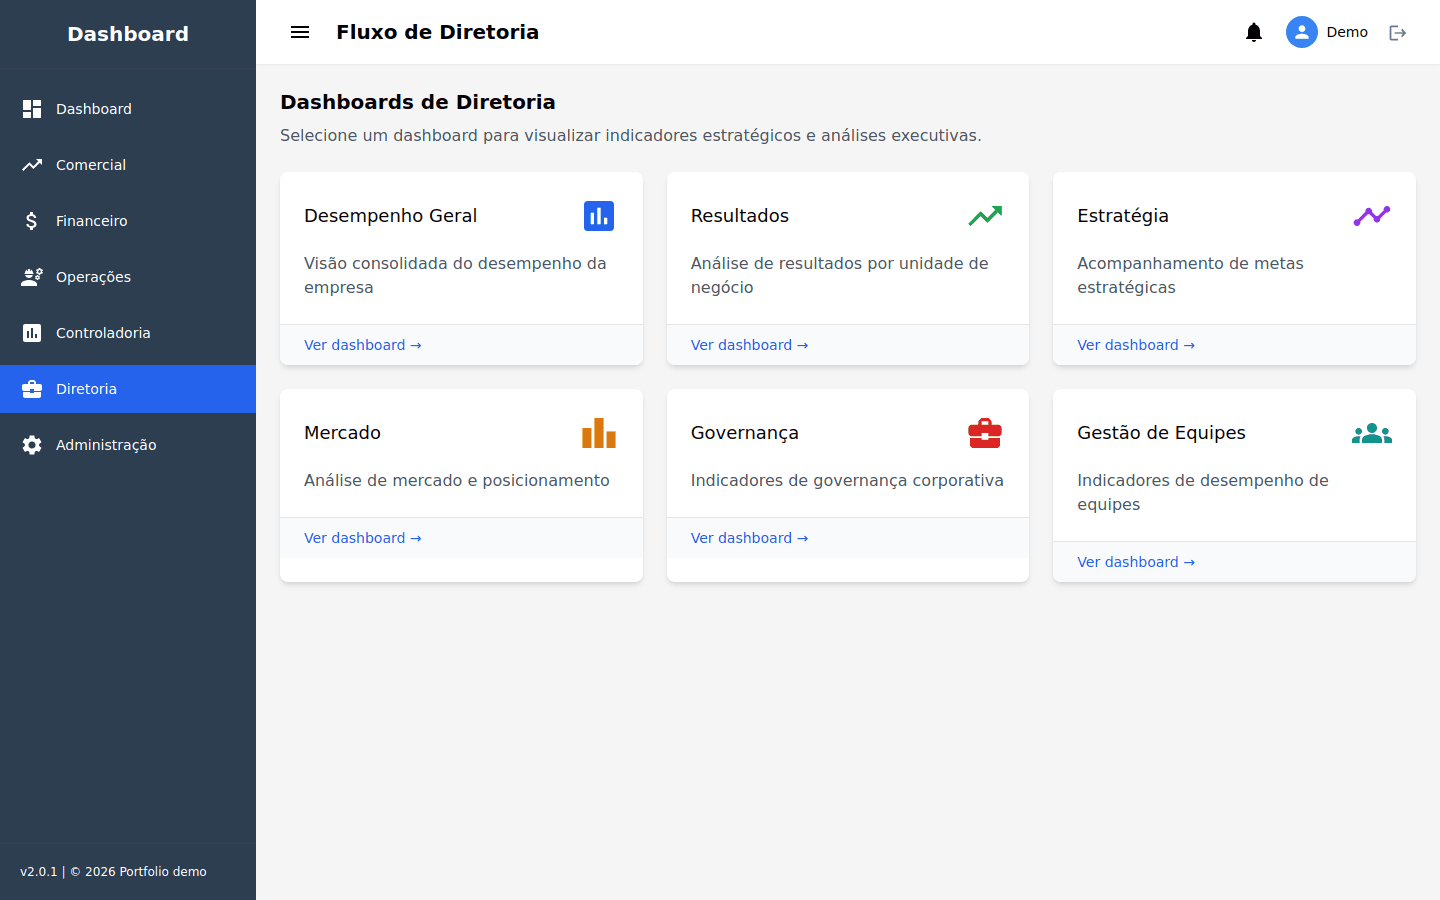Click the Mercado card title

click(342, 433)
